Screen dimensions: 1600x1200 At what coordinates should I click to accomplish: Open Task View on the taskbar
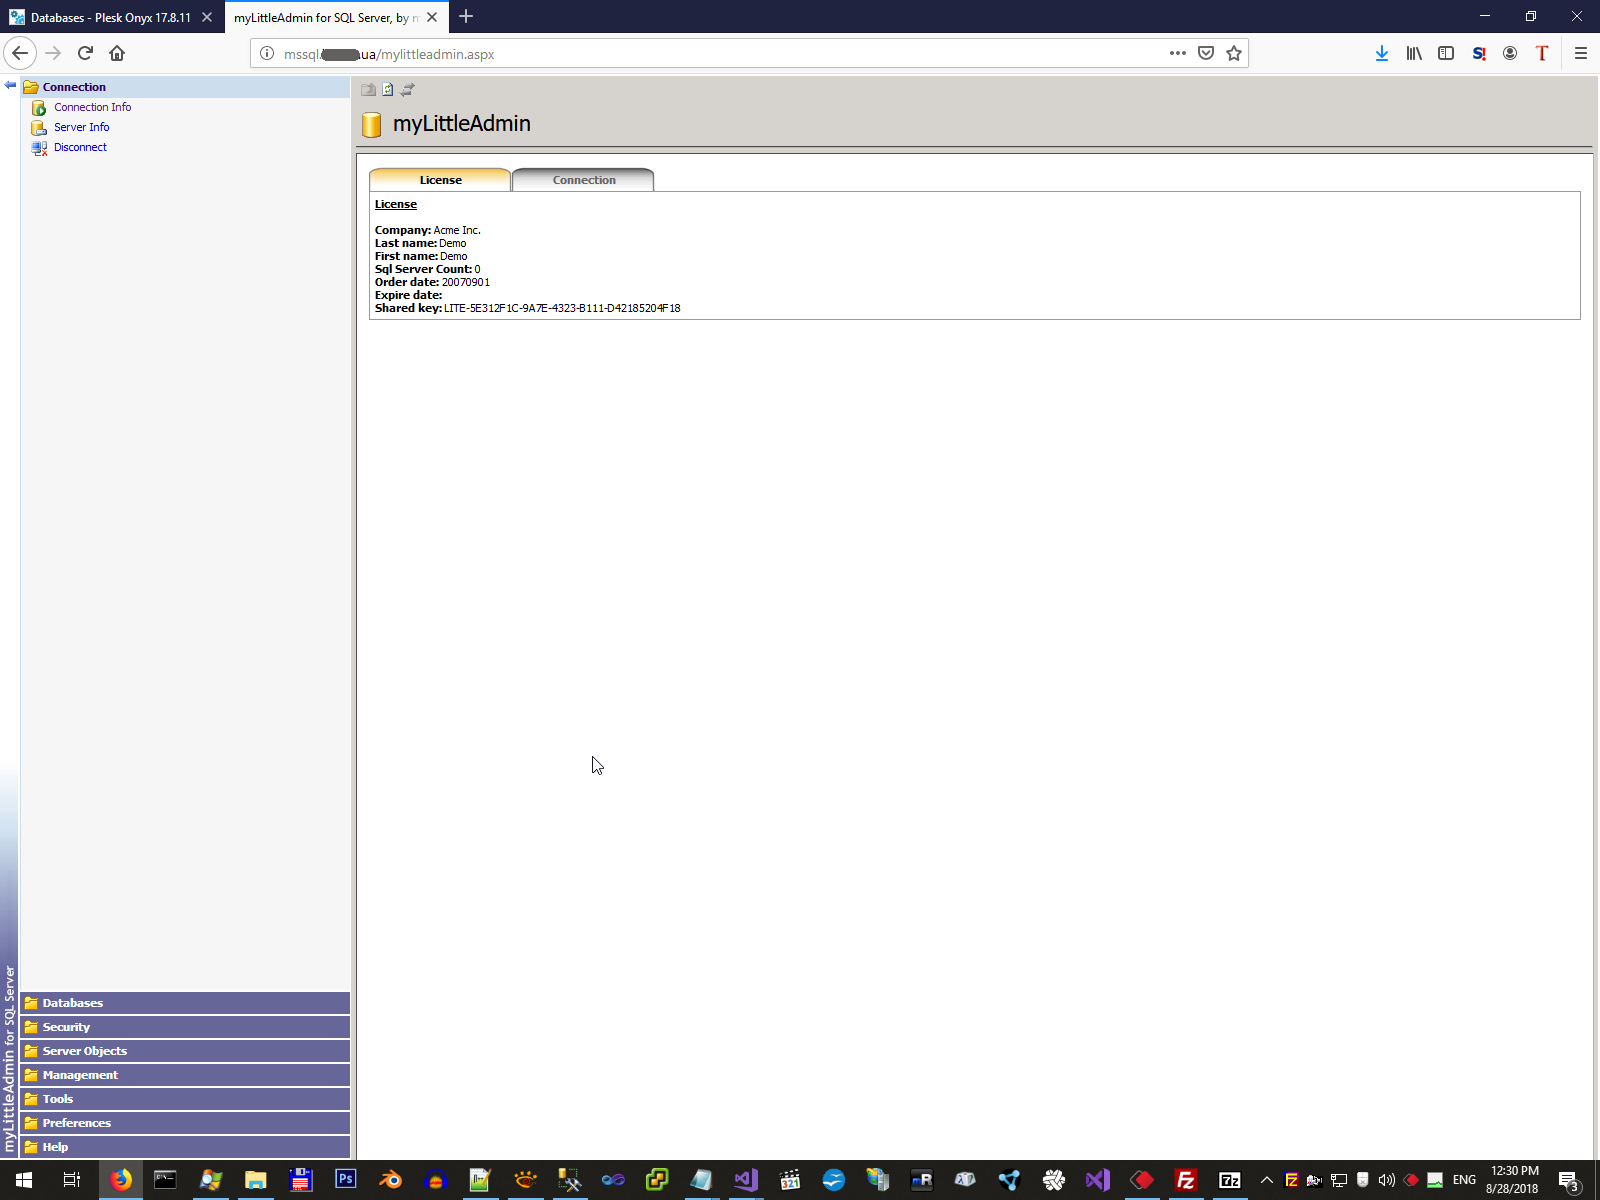72,1180
